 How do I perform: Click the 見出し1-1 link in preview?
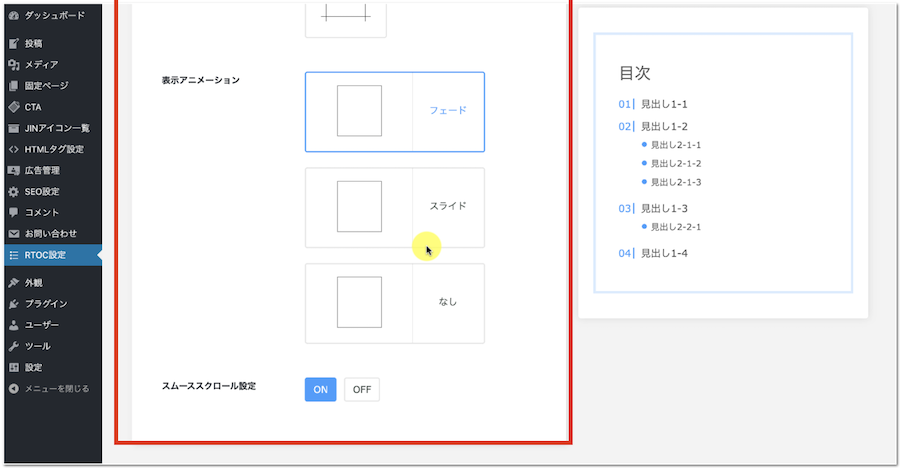click(663, 104)
